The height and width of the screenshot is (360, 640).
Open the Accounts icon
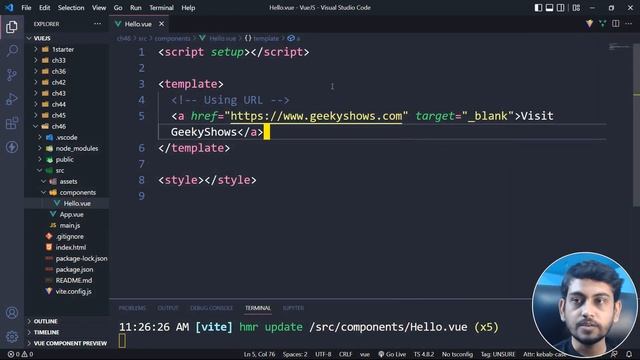[12, 313]
